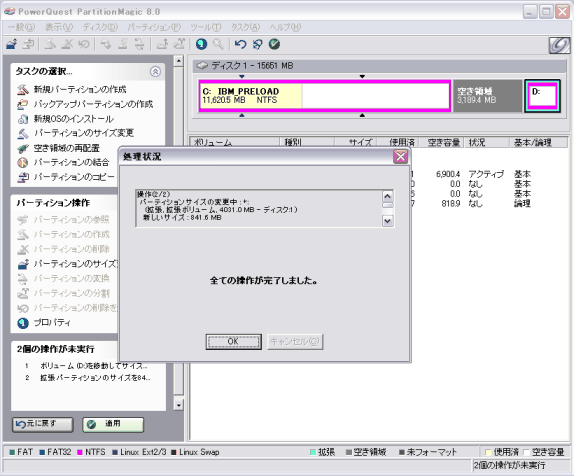574x476 pixels.
Task: Confirm completion with the OK button
Action: [x=234, y=342]
